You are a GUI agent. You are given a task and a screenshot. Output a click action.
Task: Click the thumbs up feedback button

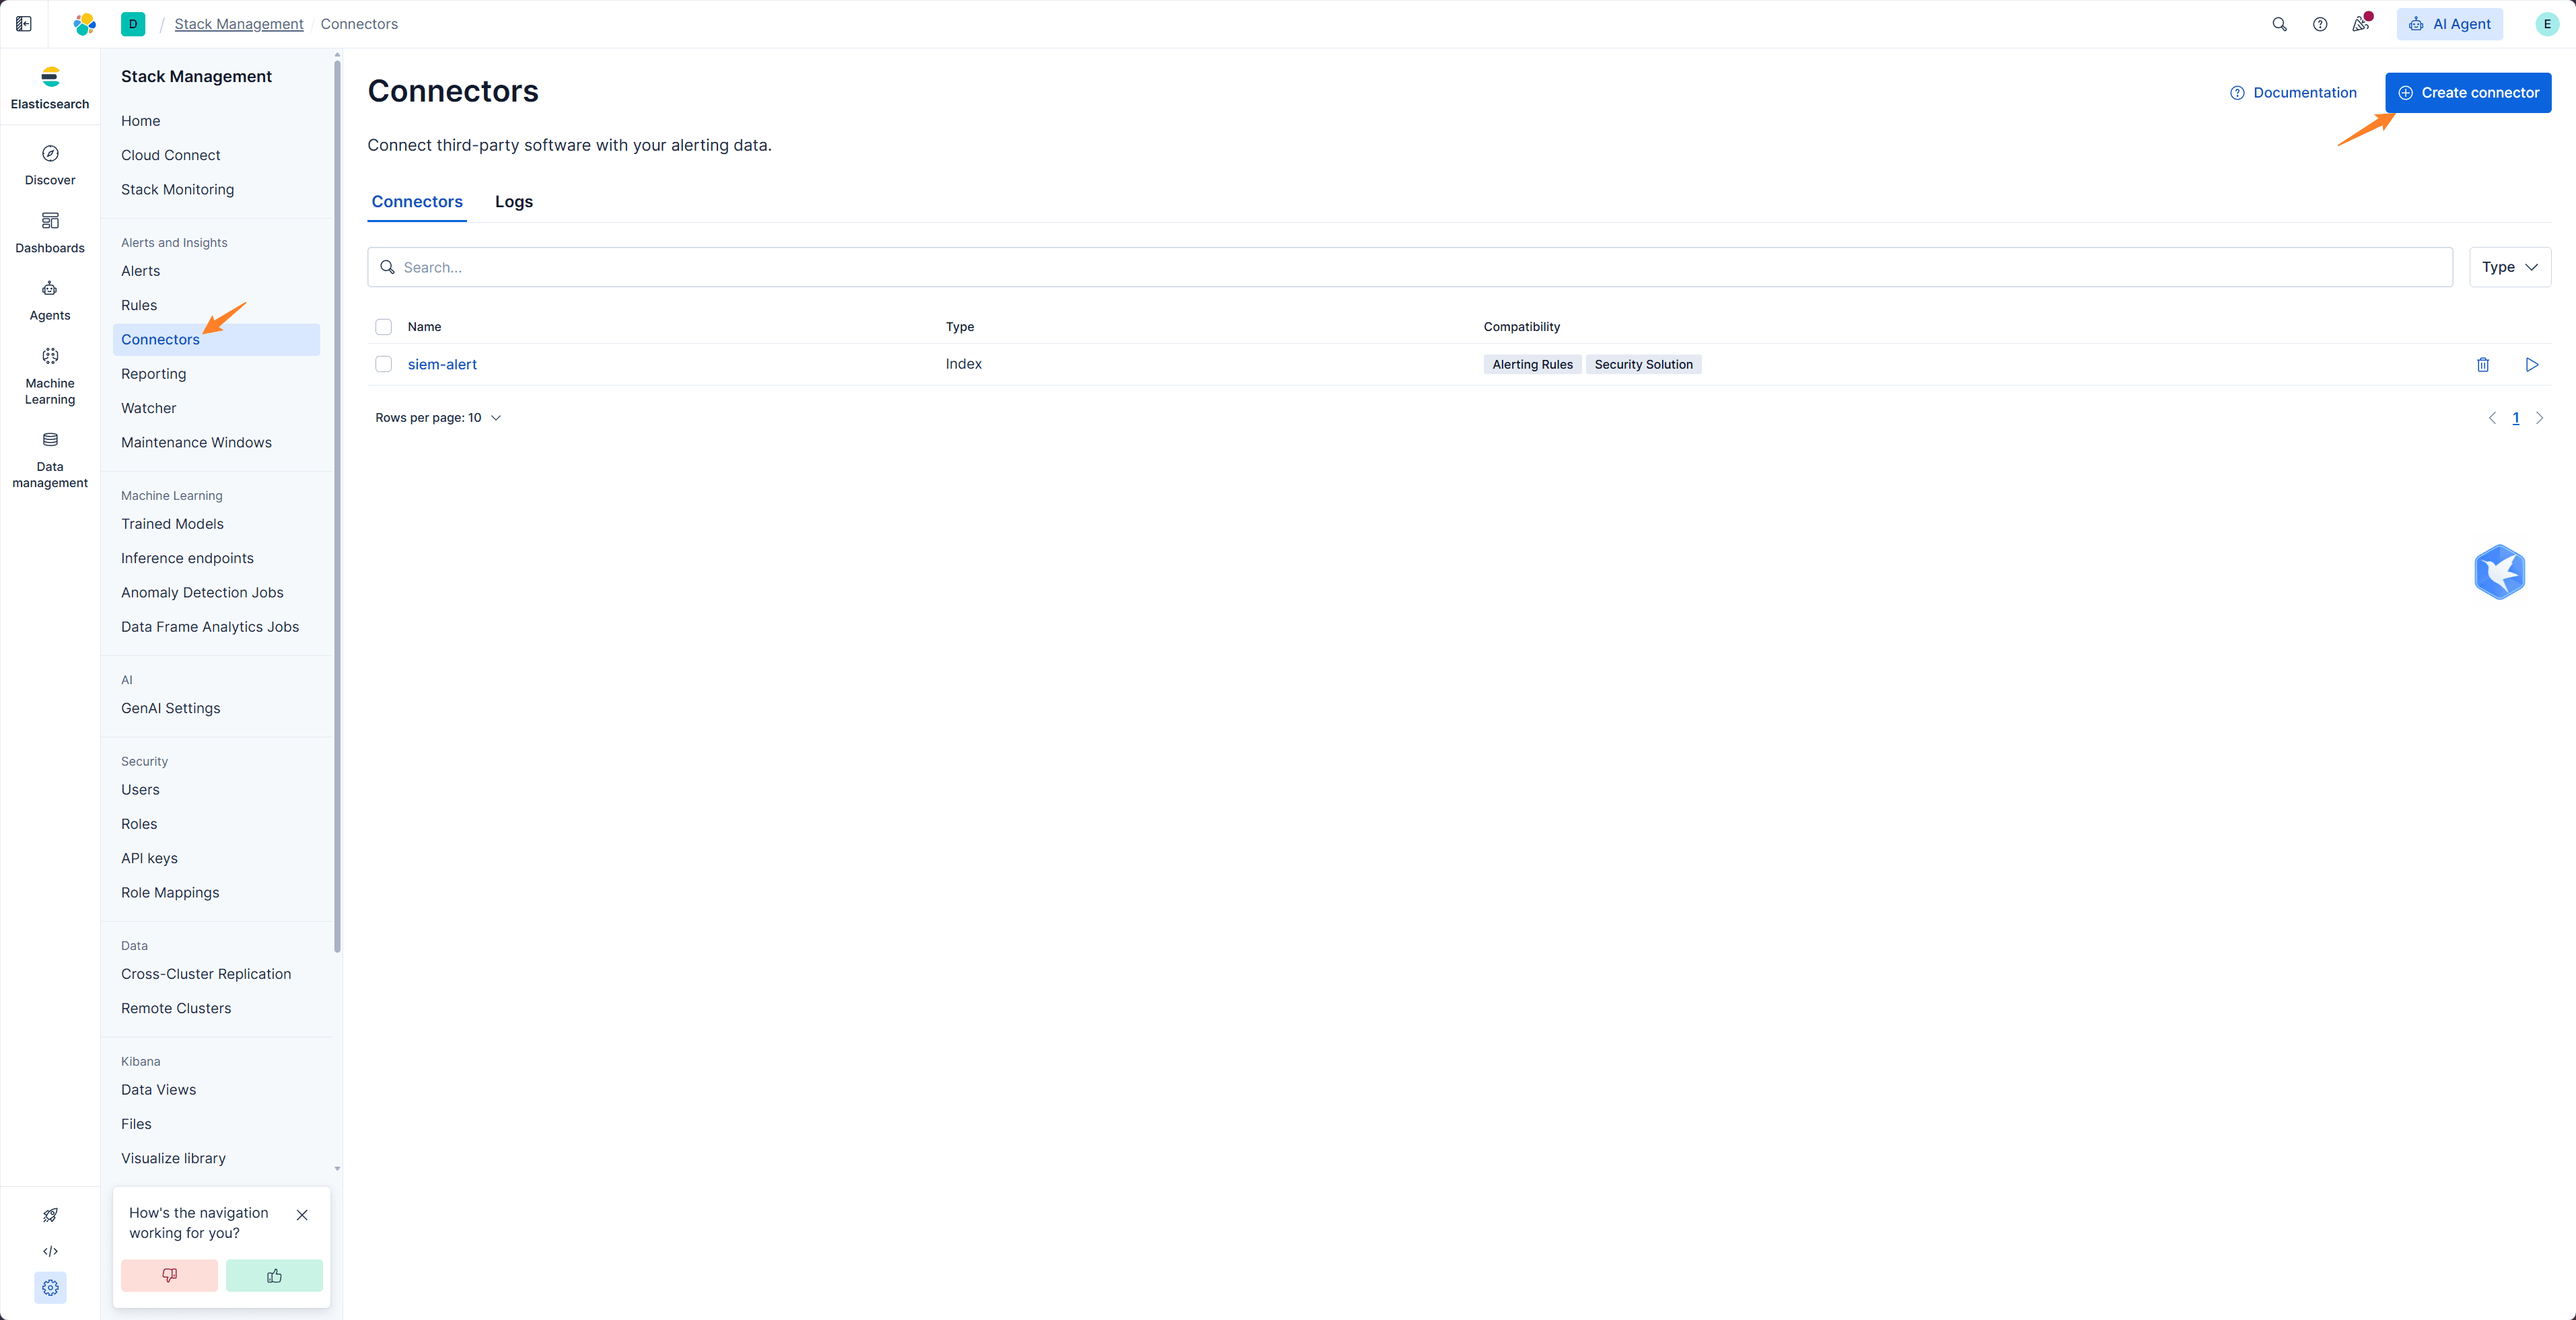[274, 1275]
